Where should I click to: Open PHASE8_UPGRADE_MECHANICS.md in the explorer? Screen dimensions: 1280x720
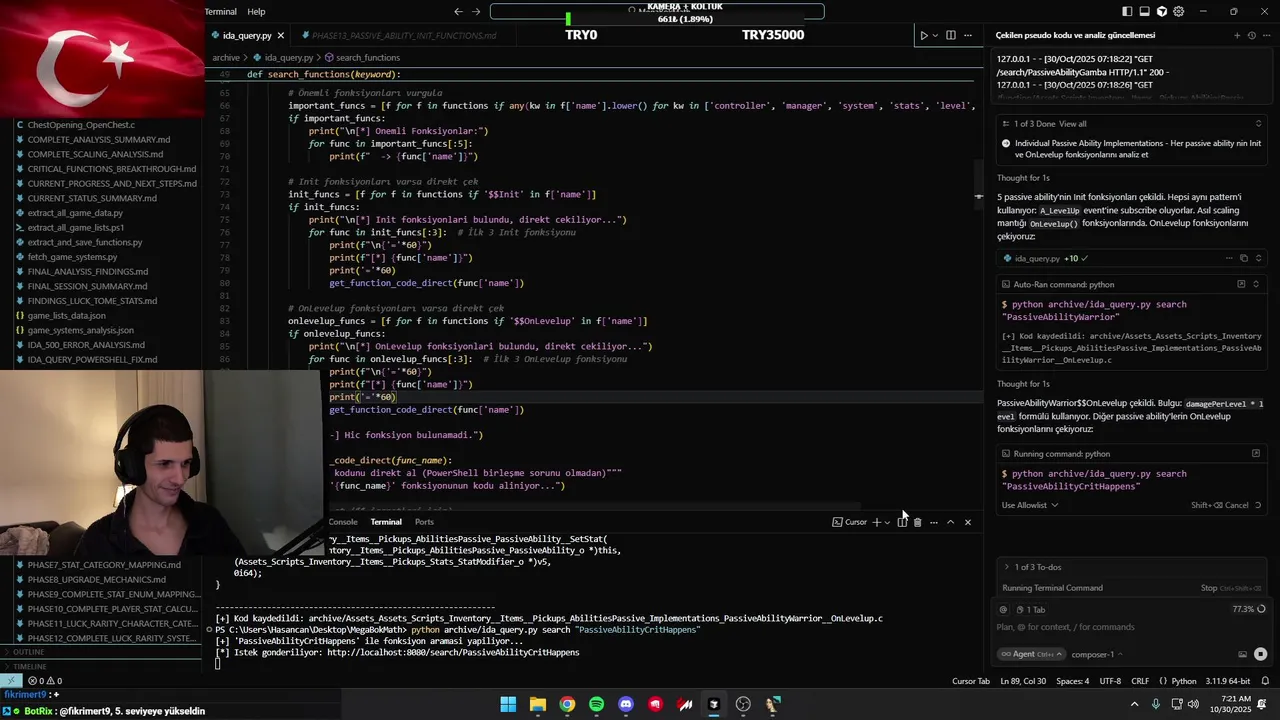[x=96, y=579]
